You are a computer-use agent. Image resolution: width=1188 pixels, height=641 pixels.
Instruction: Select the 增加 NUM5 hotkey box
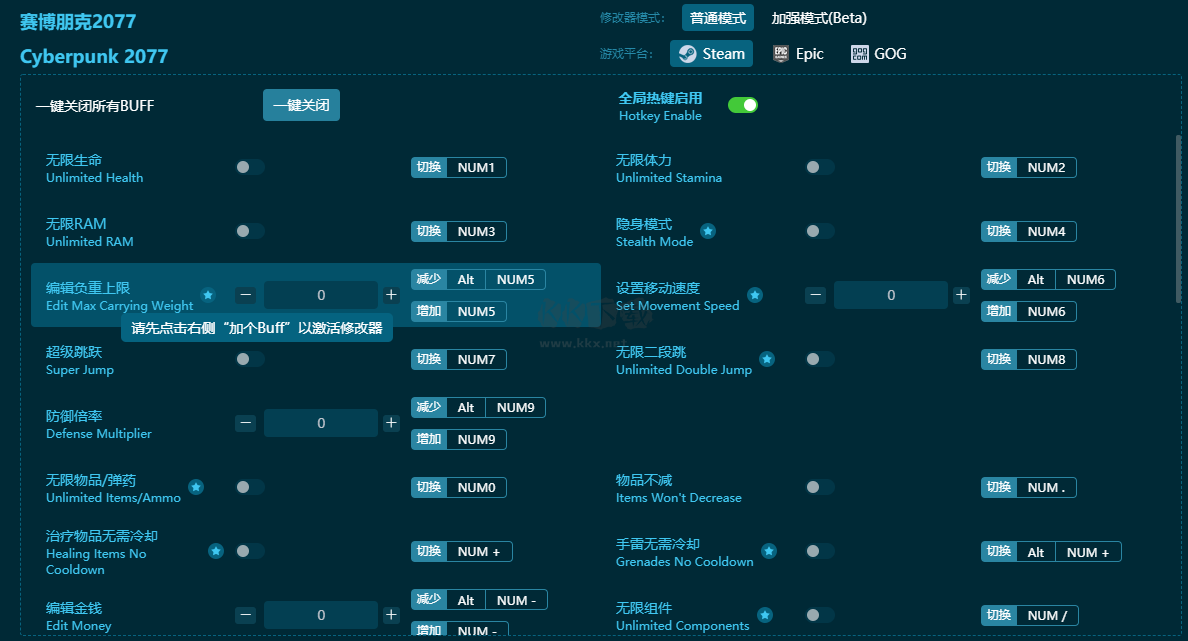[x=458, y=311]
